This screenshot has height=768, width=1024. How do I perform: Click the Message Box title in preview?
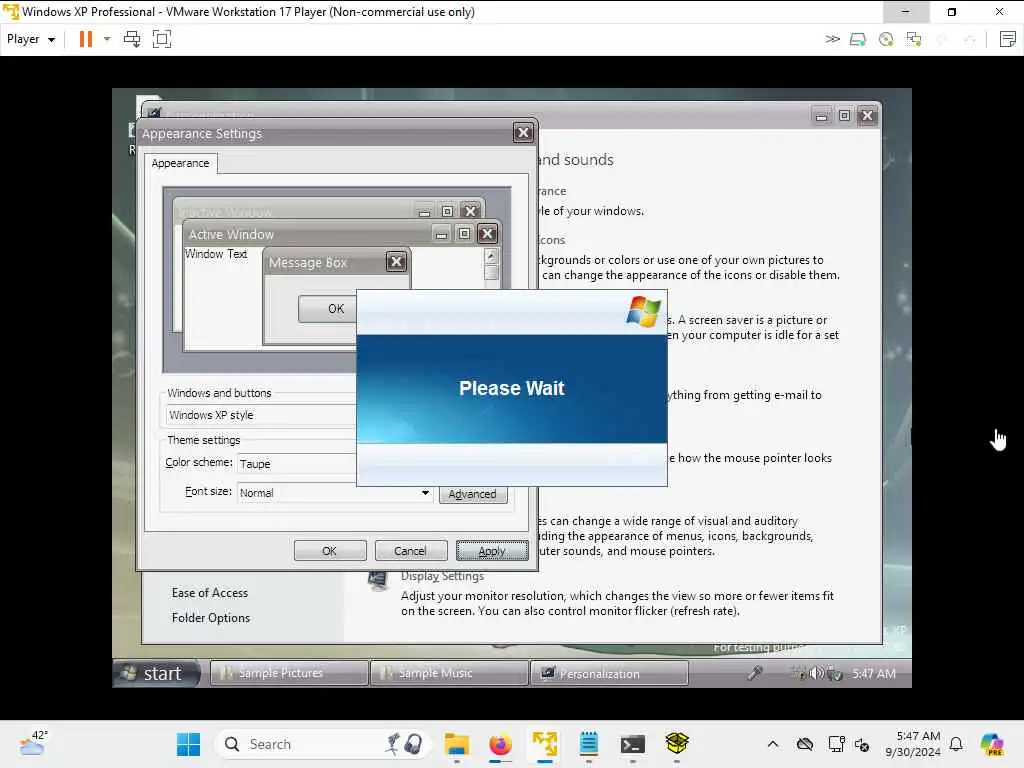pyautogui.click(x=308, y=263)
